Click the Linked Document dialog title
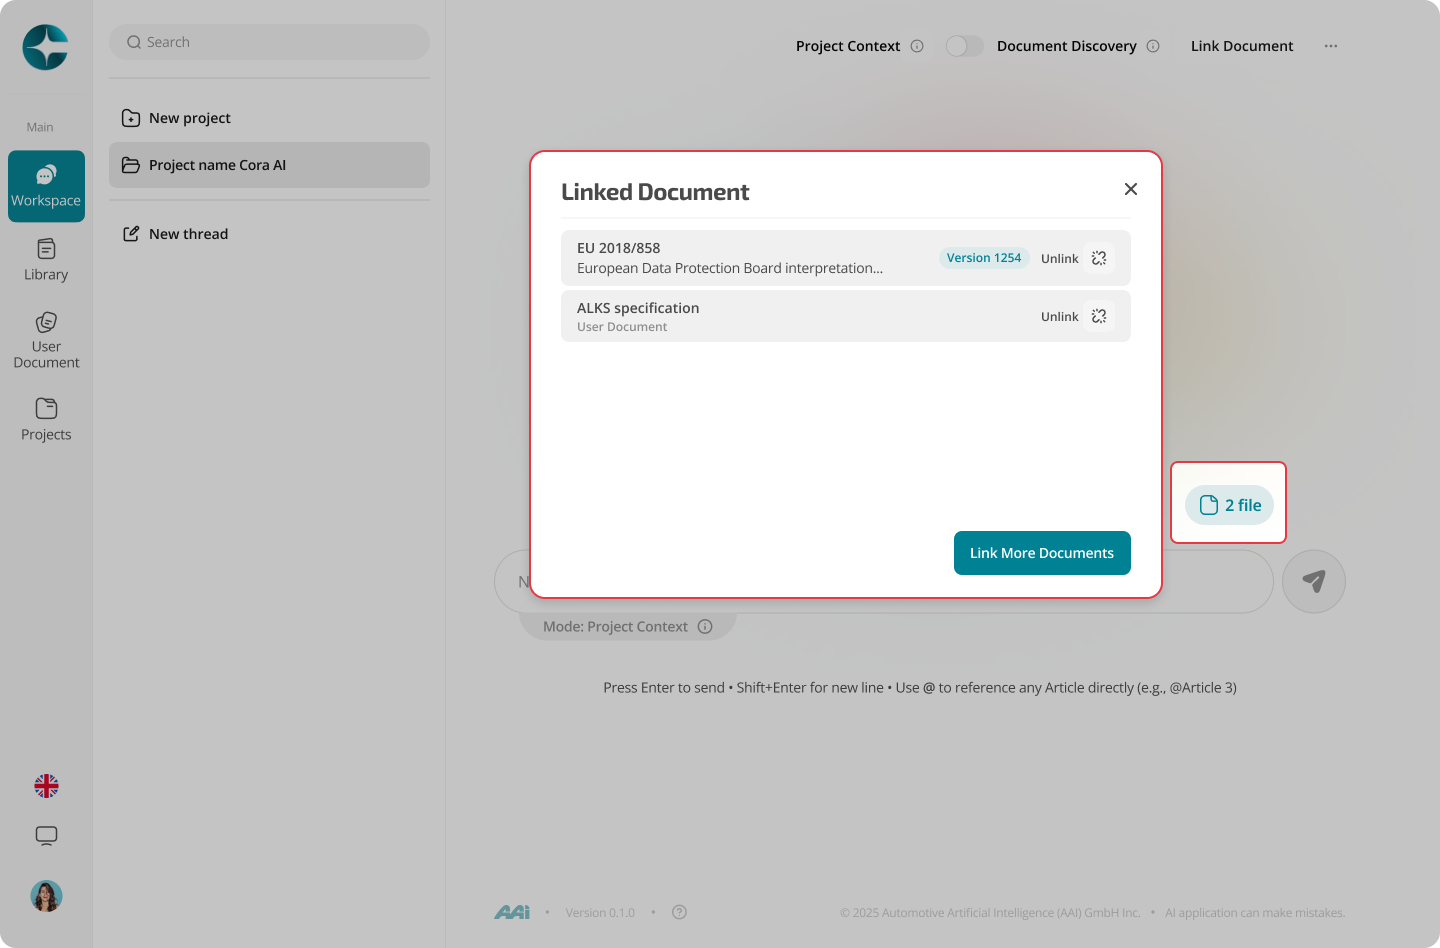Viewport: 1440px width, 948px height. [x=655, y=192]
